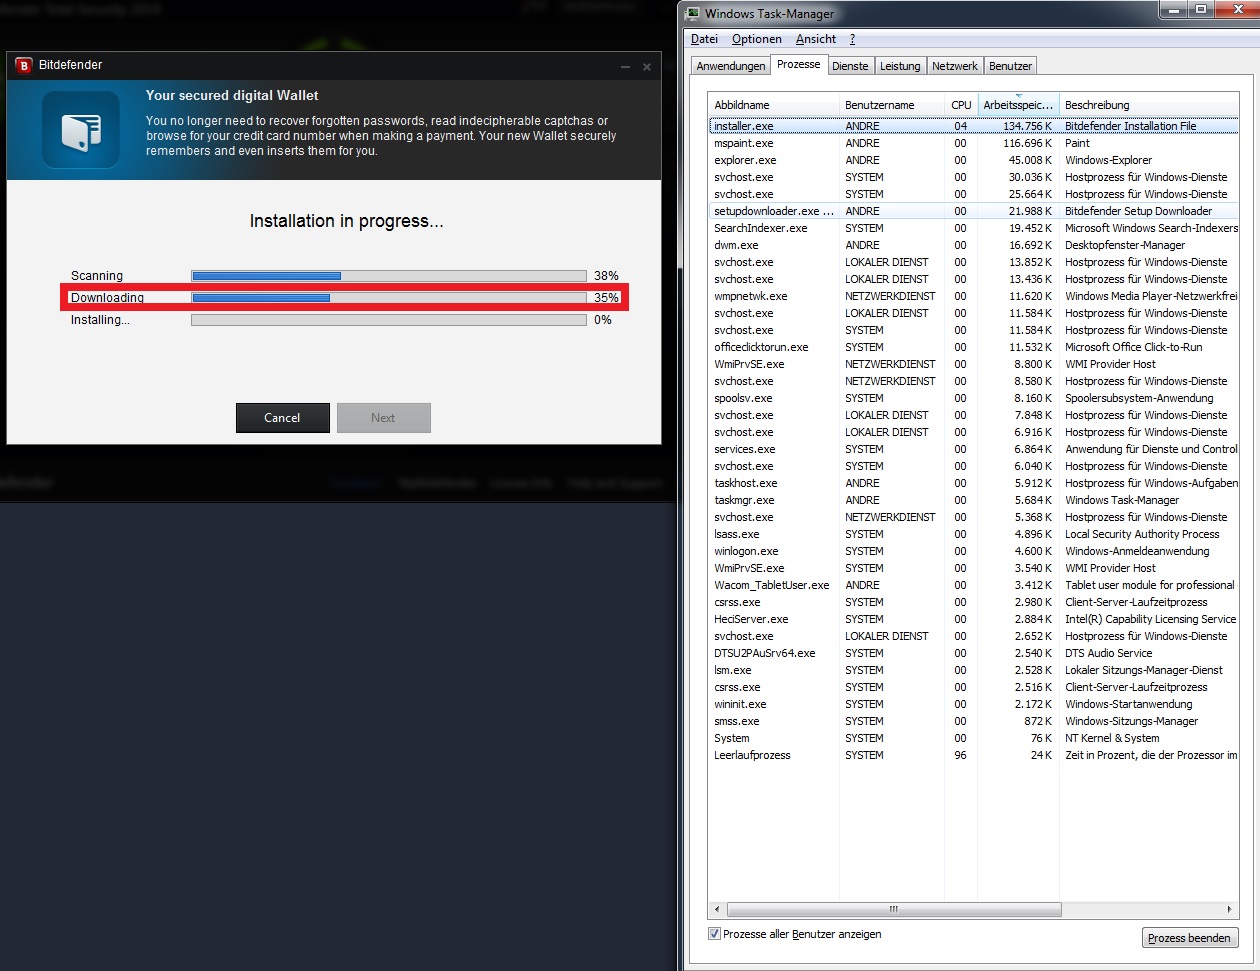Image resolution: width=1260 pixels, height=971 pixels.
Task: Close the Bitdefender installer window
Action: pos(647,67)
